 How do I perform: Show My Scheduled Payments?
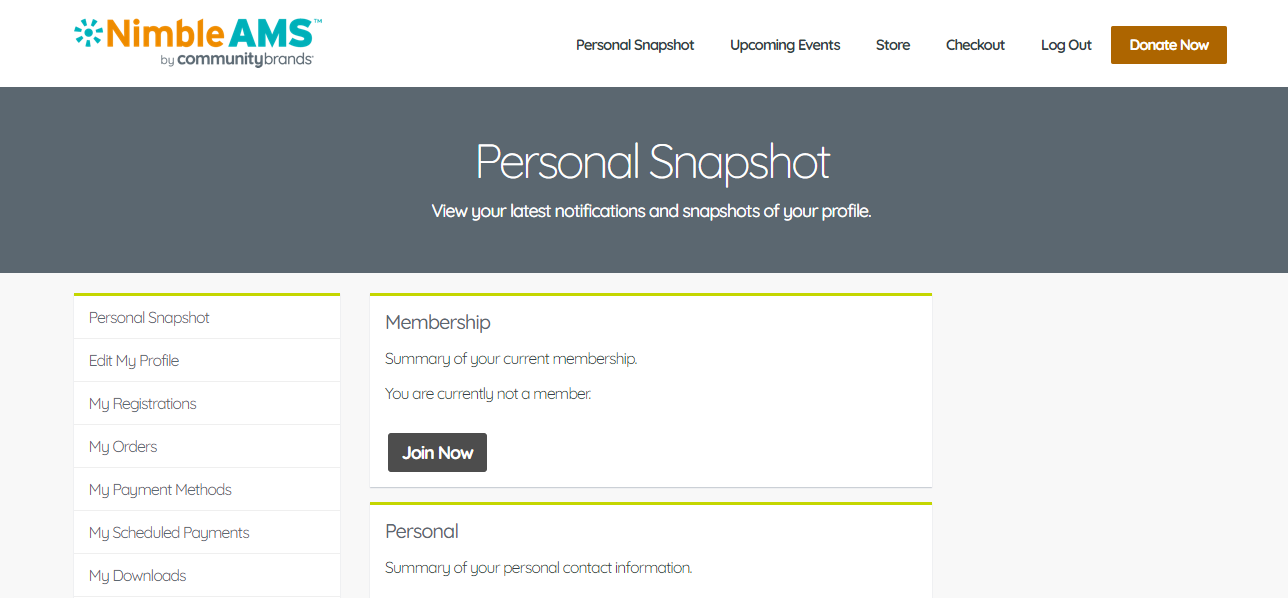point(169,533)
